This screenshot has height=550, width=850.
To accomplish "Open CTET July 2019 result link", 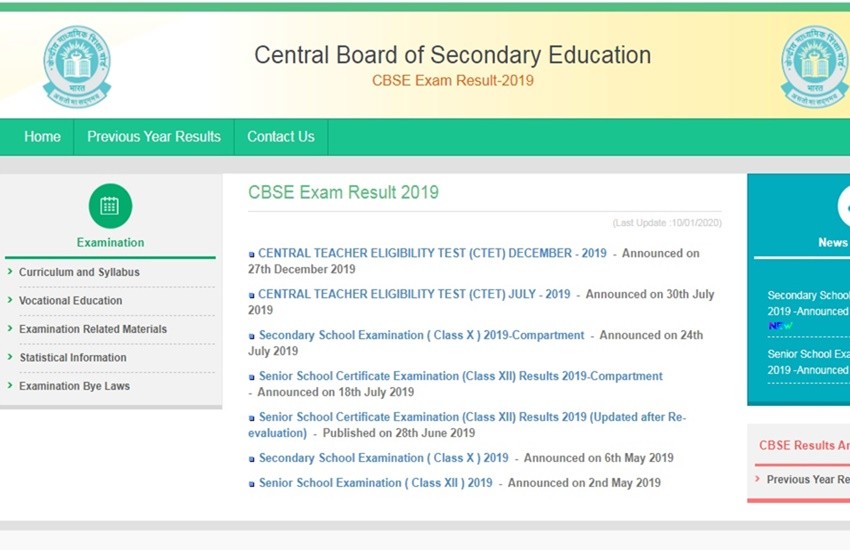I will click(414, 295).
